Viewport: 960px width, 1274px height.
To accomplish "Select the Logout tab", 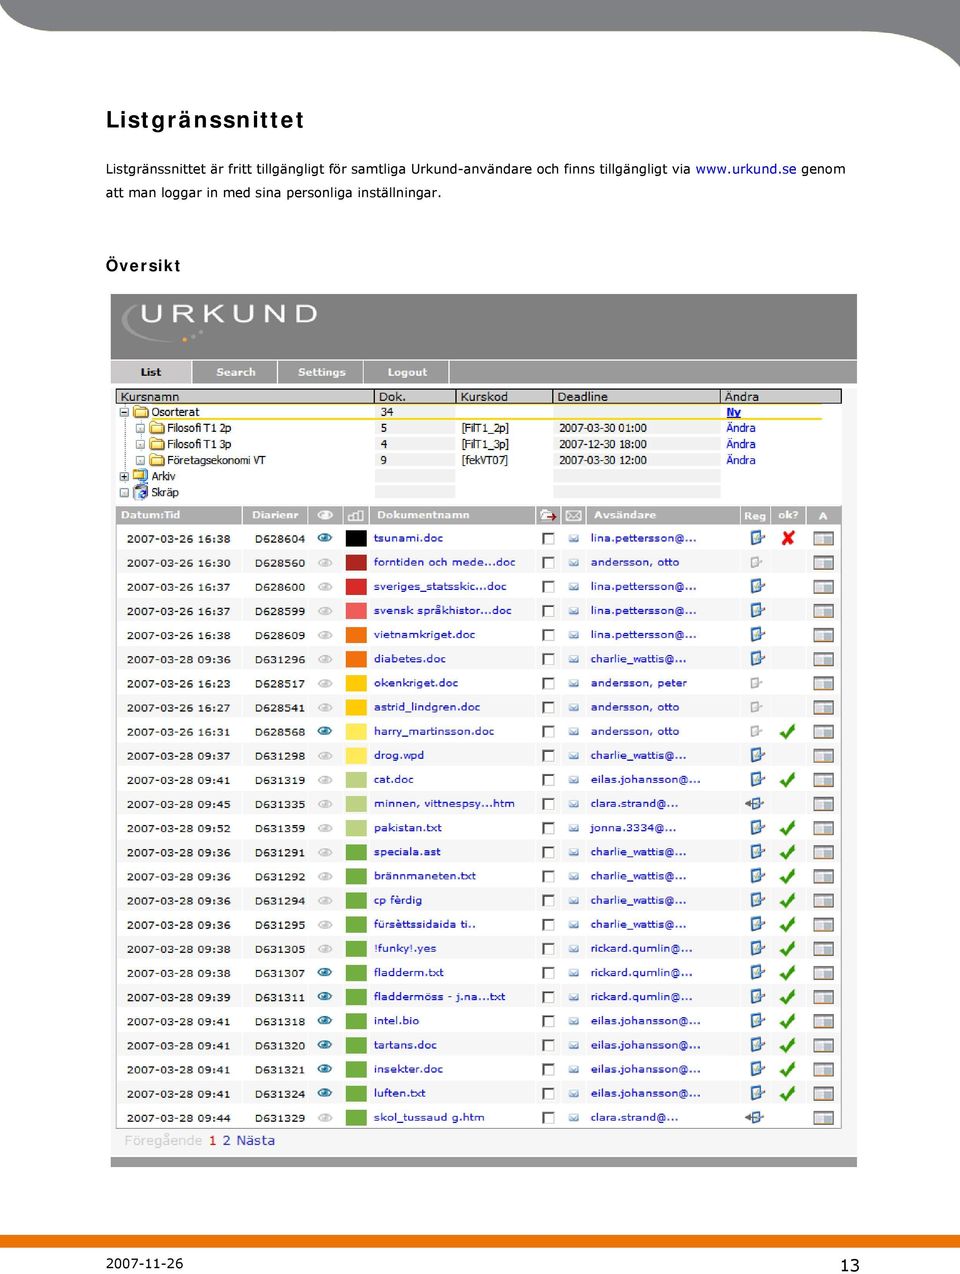I will click(x=407, y=372).
